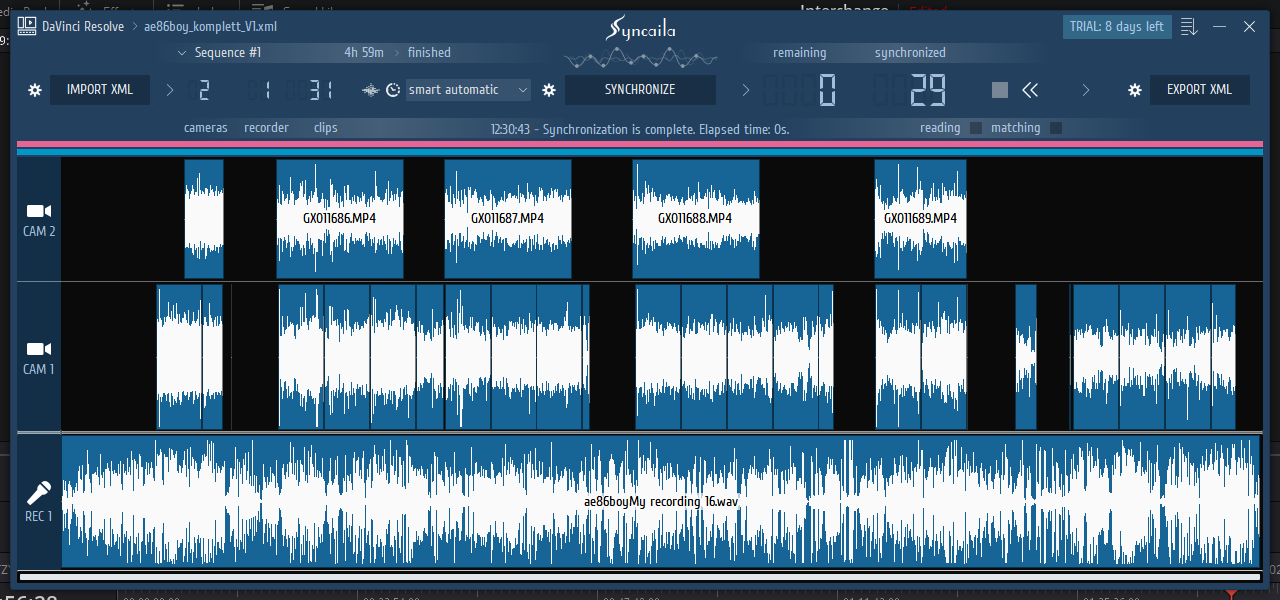
Task: Expand the Sequence #1 chevron
Action: (181, 53)
